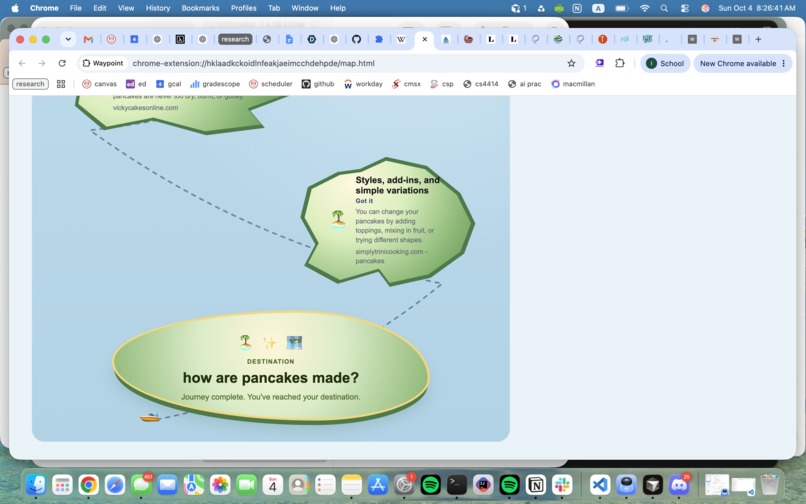This screenshot has width=806, height=504.
Task: Open 'research' bookmarks folder
Action: tap(30, 84)
